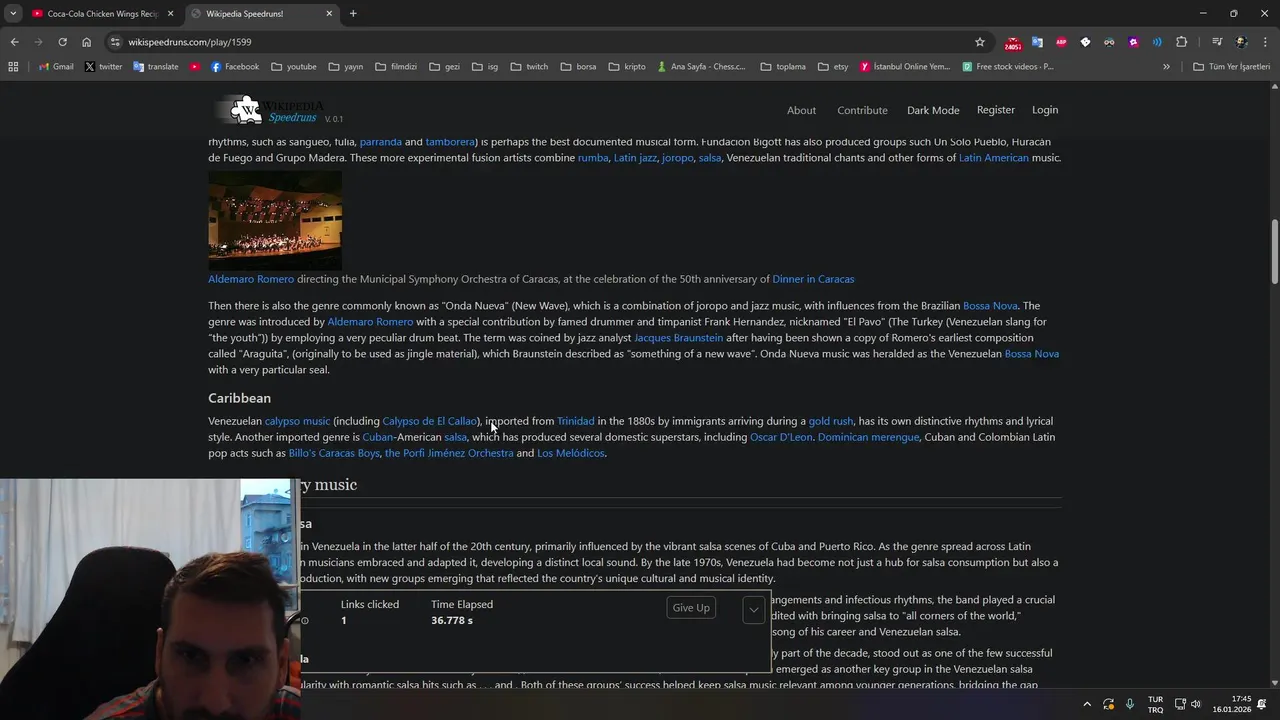Image resolution: width=1280 pixels, height=720 pixels.
Task: Bookmark this page with the star icon
Action: tap(980, 42)
